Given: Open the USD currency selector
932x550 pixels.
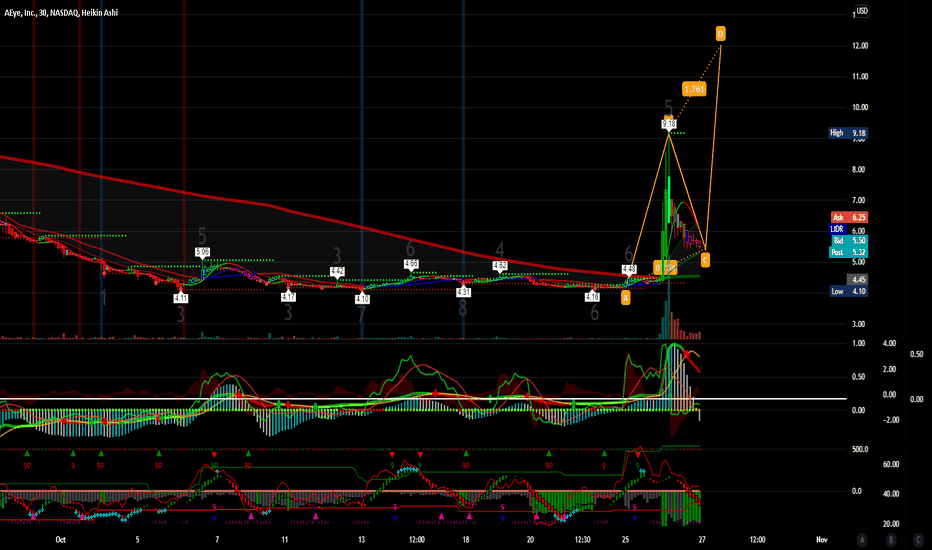Looking at the screenshot, I should click(862, 11).
